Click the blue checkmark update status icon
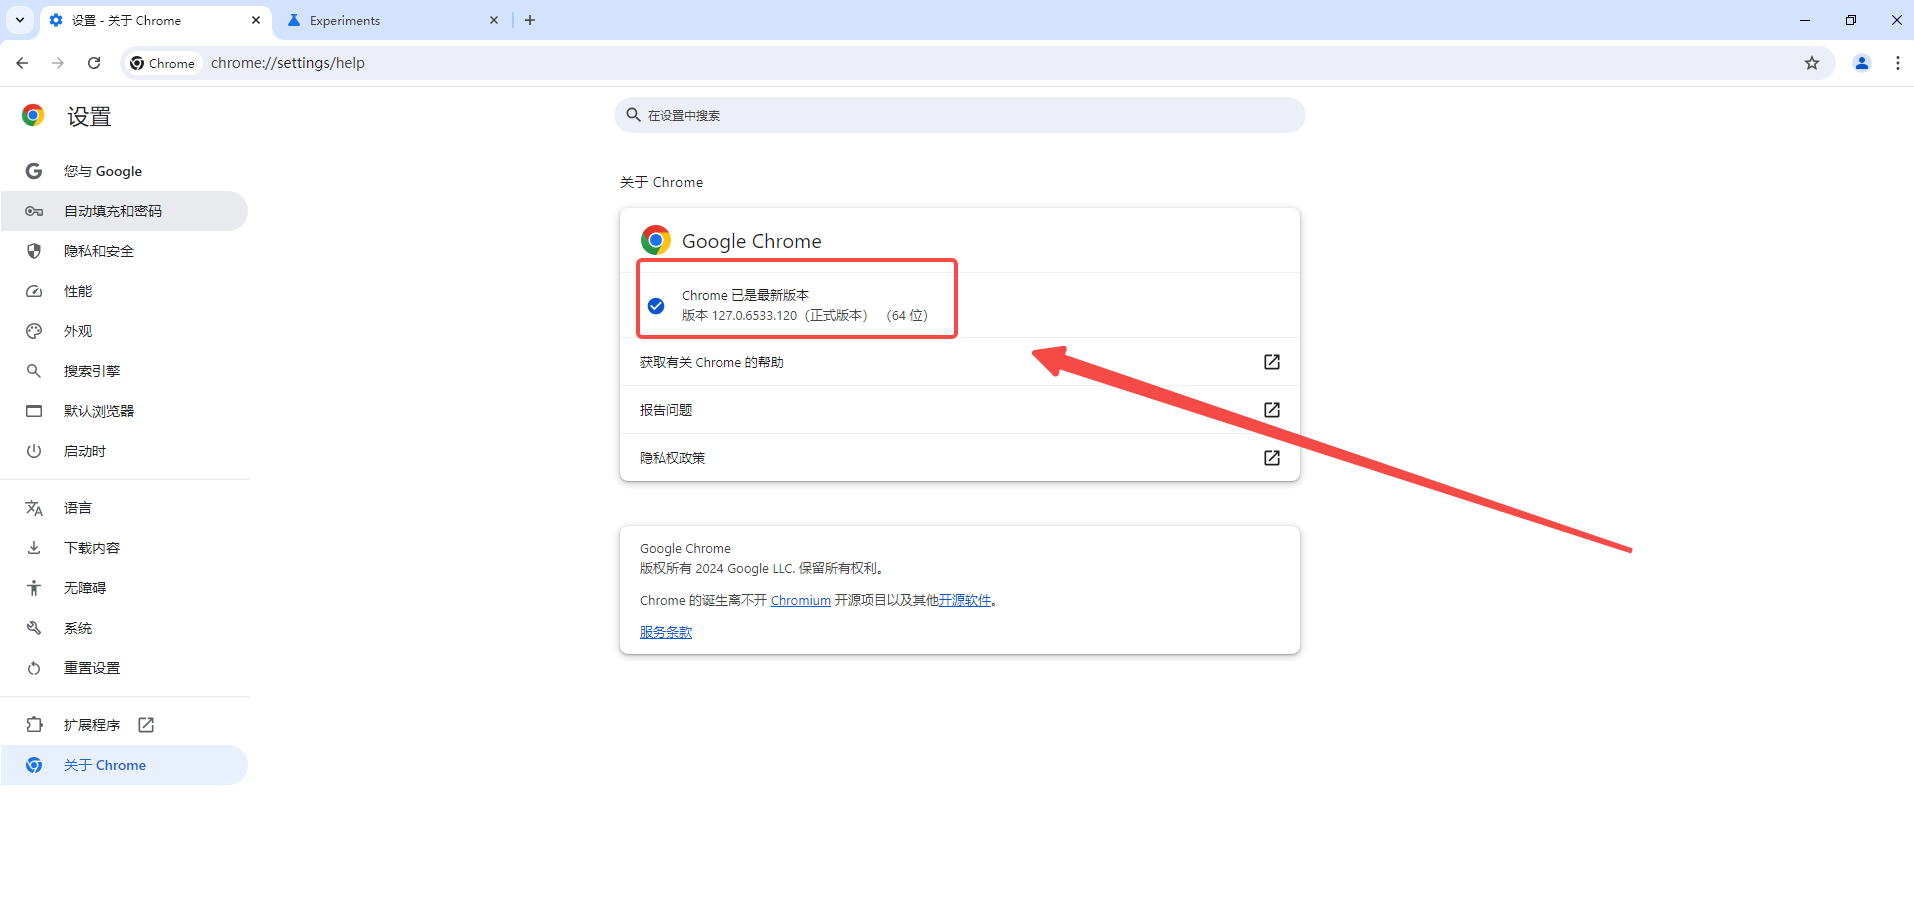 pos(656,306)
